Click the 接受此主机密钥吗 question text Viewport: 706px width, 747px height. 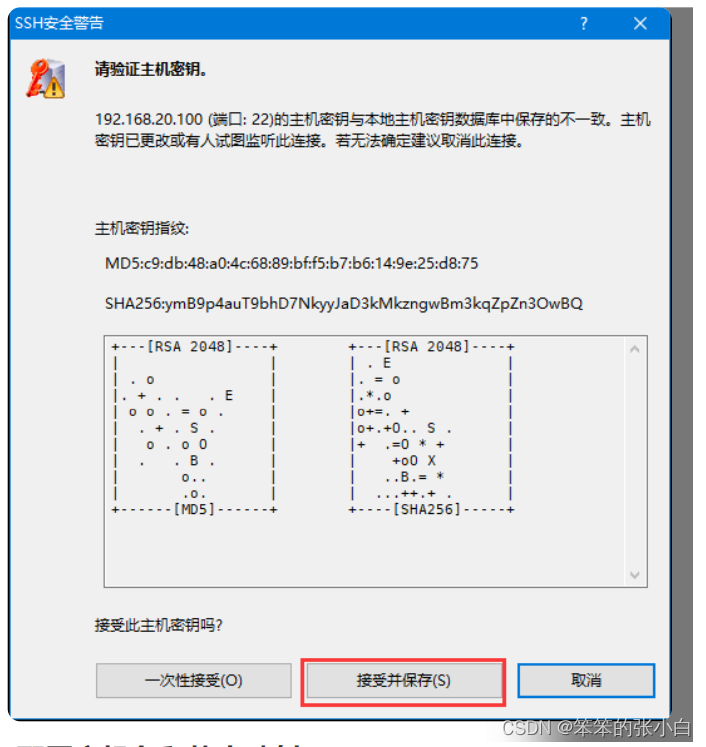[158, 625]
